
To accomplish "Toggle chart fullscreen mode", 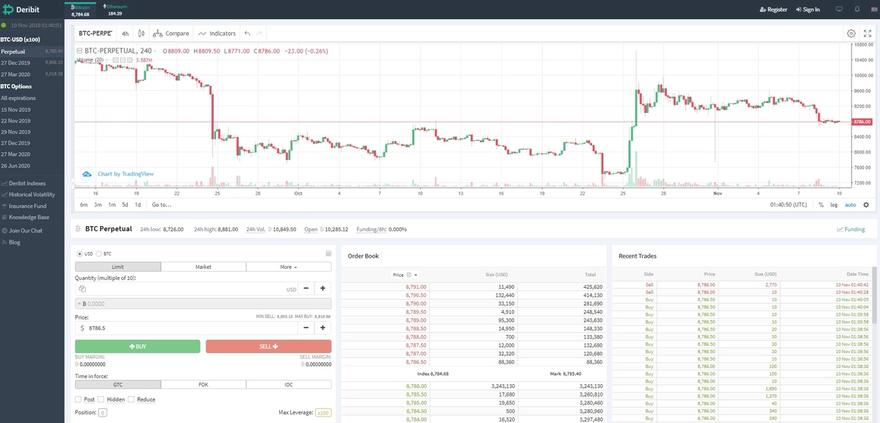I will tap(867, 34).
